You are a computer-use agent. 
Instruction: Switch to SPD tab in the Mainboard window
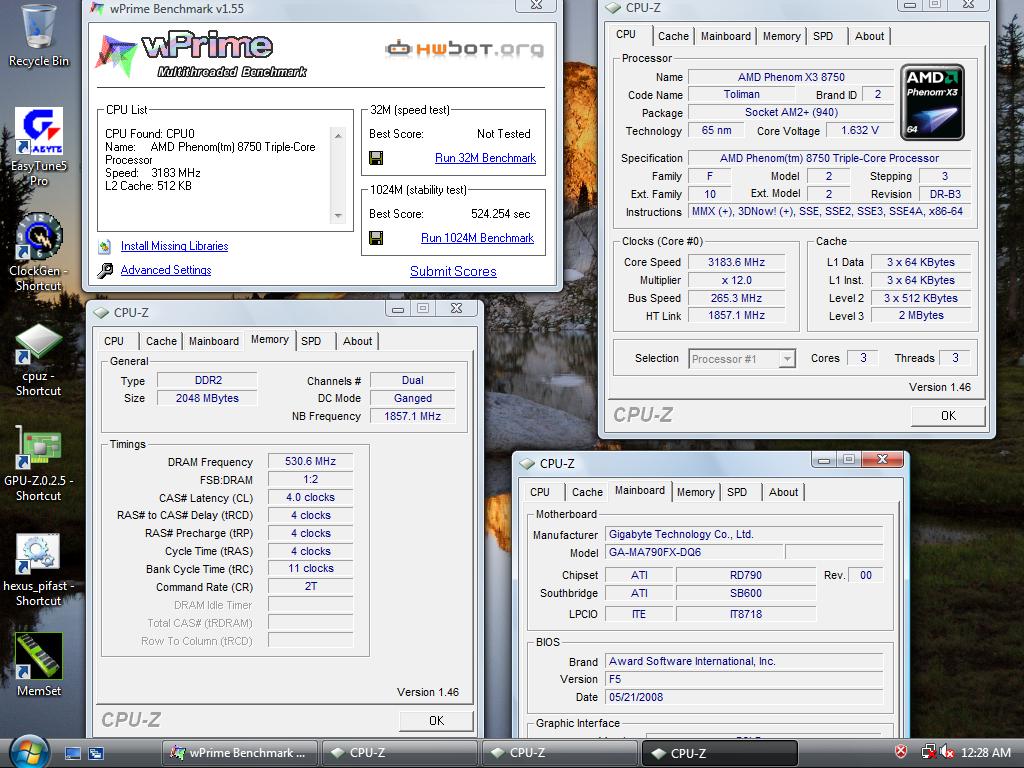737,492
